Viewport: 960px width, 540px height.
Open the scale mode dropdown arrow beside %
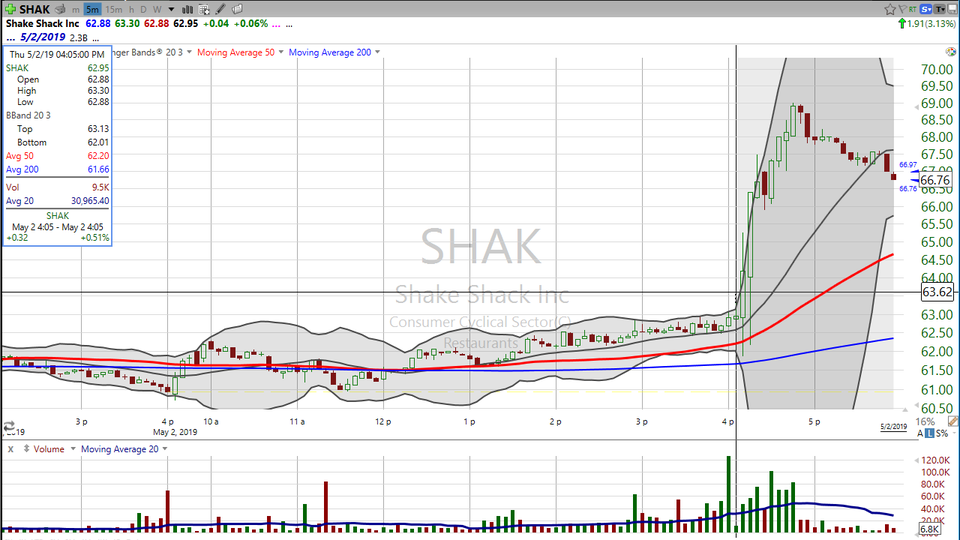pyautogui.click(x=954, y=433)
